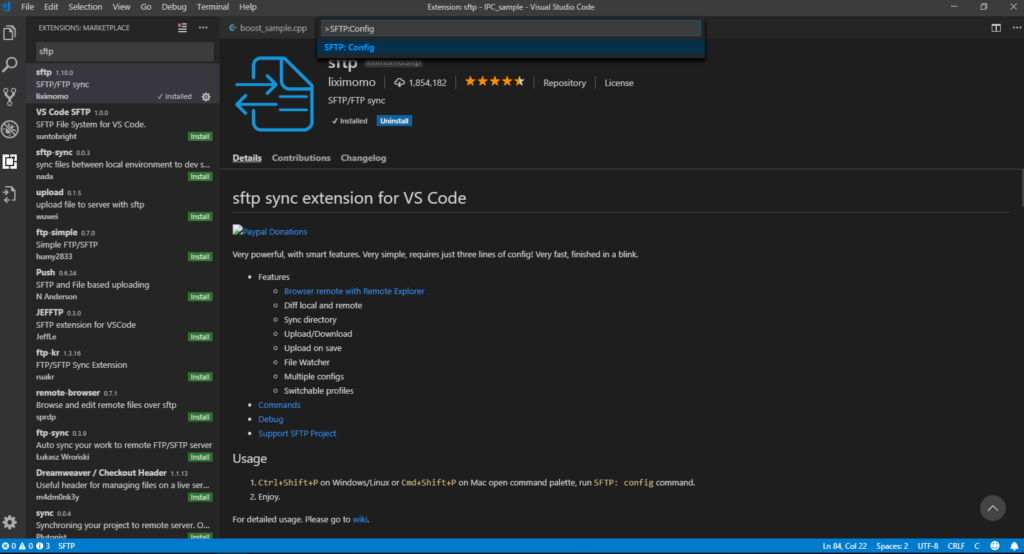Install the JEFFTP extension

coord(200,336)
